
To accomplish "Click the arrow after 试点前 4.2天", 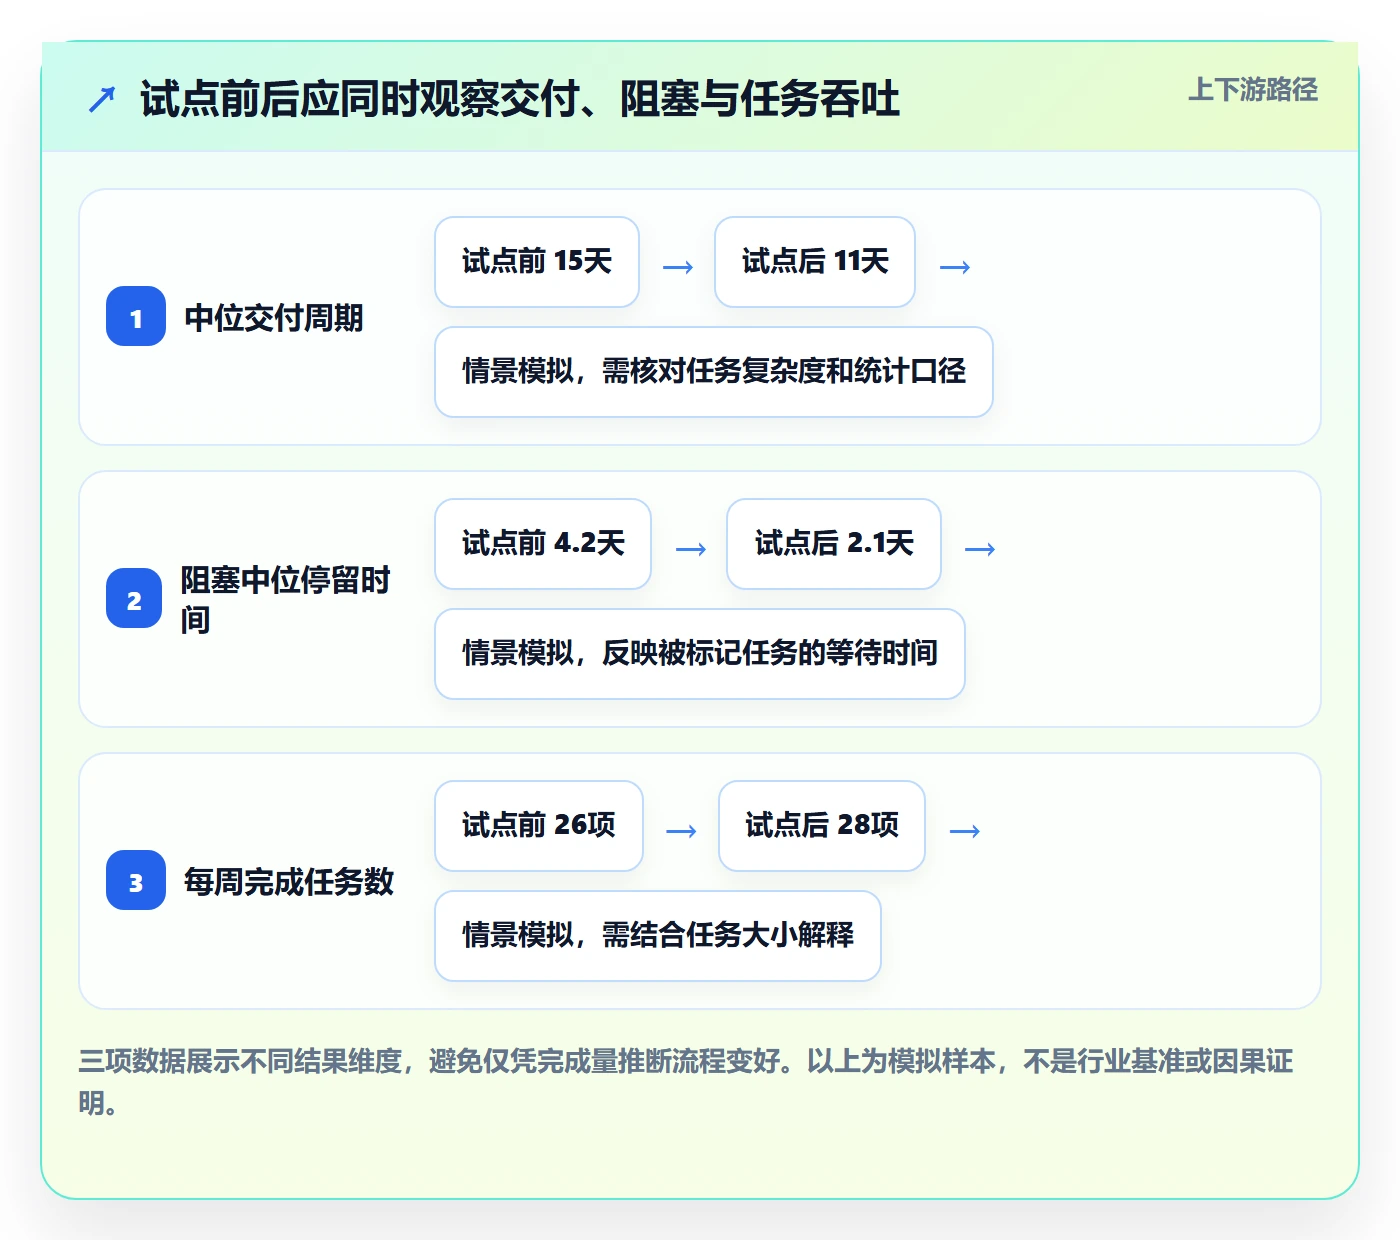I will point(691,549).
